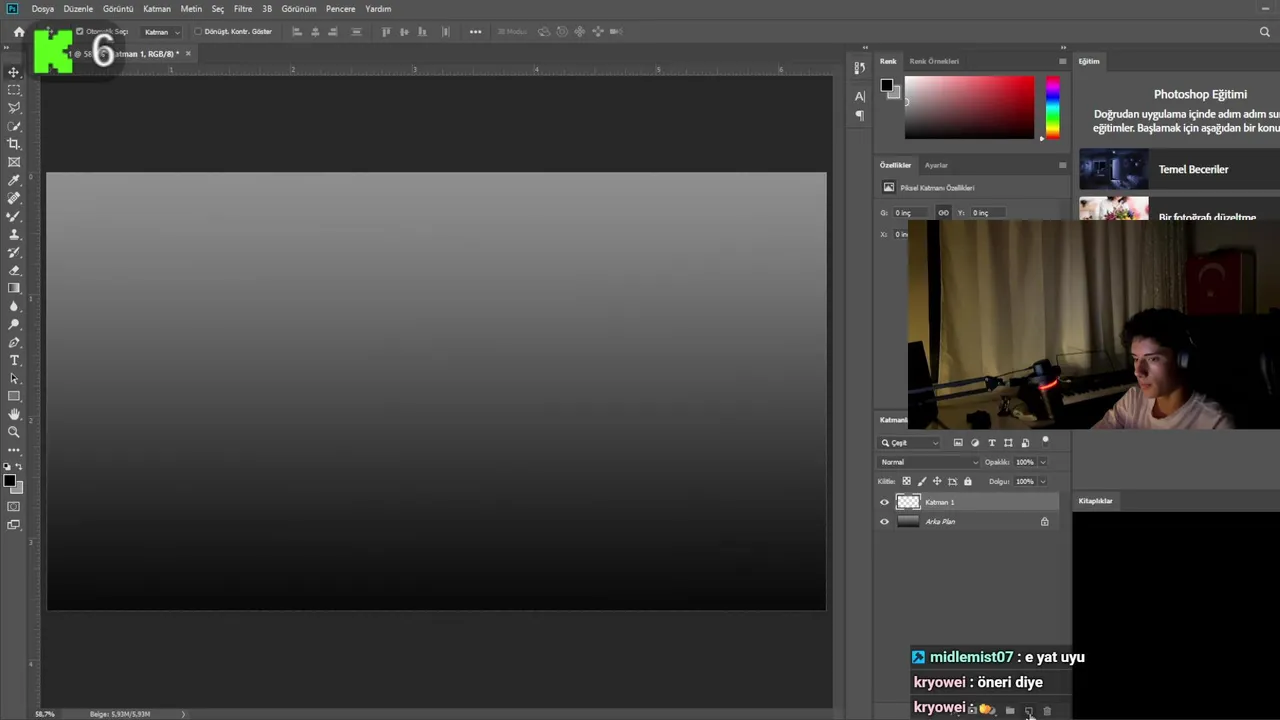
Task: Enable Dönüşt. Kontr. Göster checkbox
Action: click(x=198, y=32)
